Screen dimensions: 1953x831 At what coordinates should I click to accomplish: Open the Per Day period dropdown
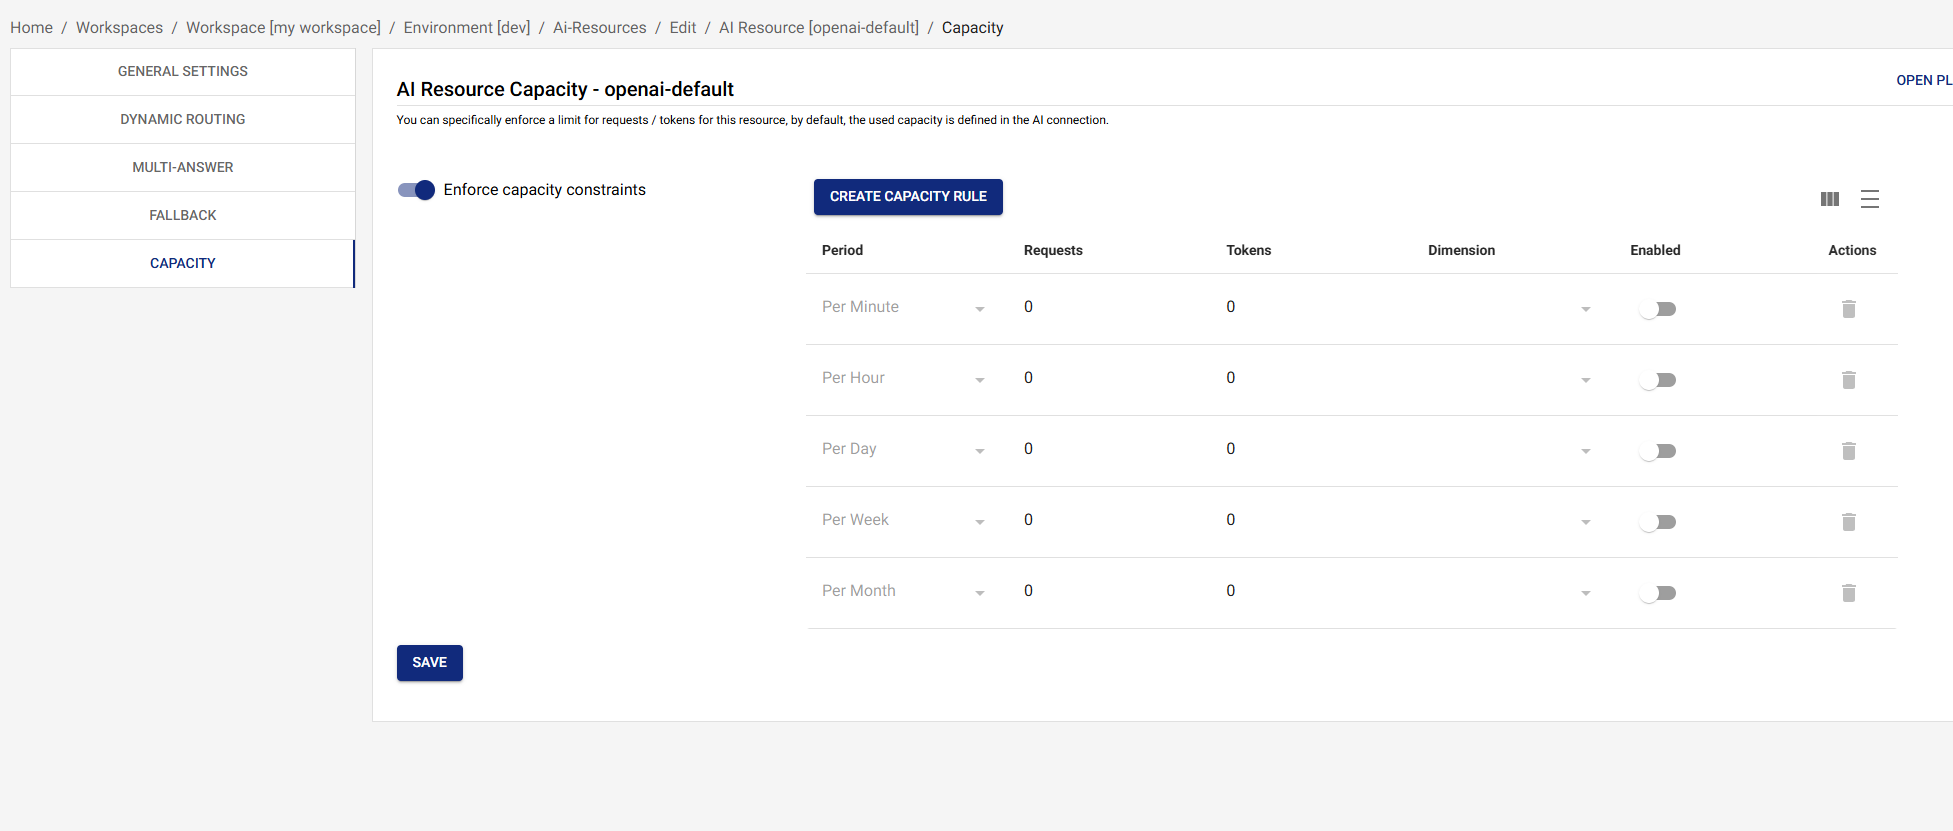[905, 449]
